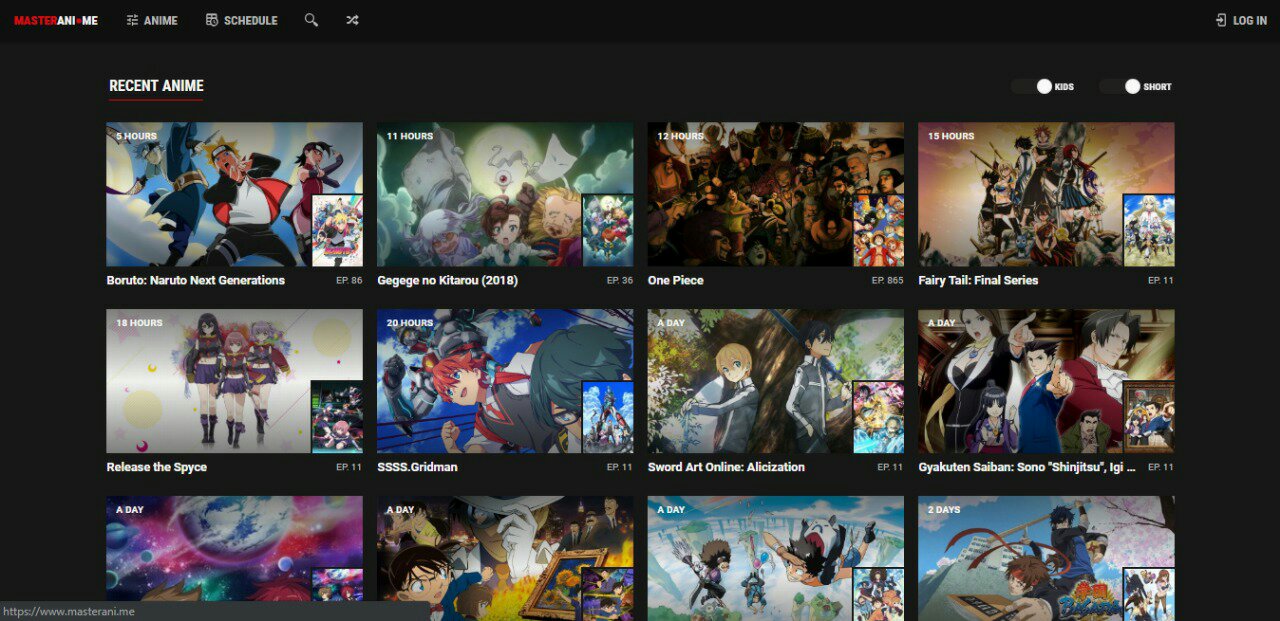Open the cherry blossom Basara artwork card
1280x621 pixels.
pyautogui.click(x=1046, y=558)
